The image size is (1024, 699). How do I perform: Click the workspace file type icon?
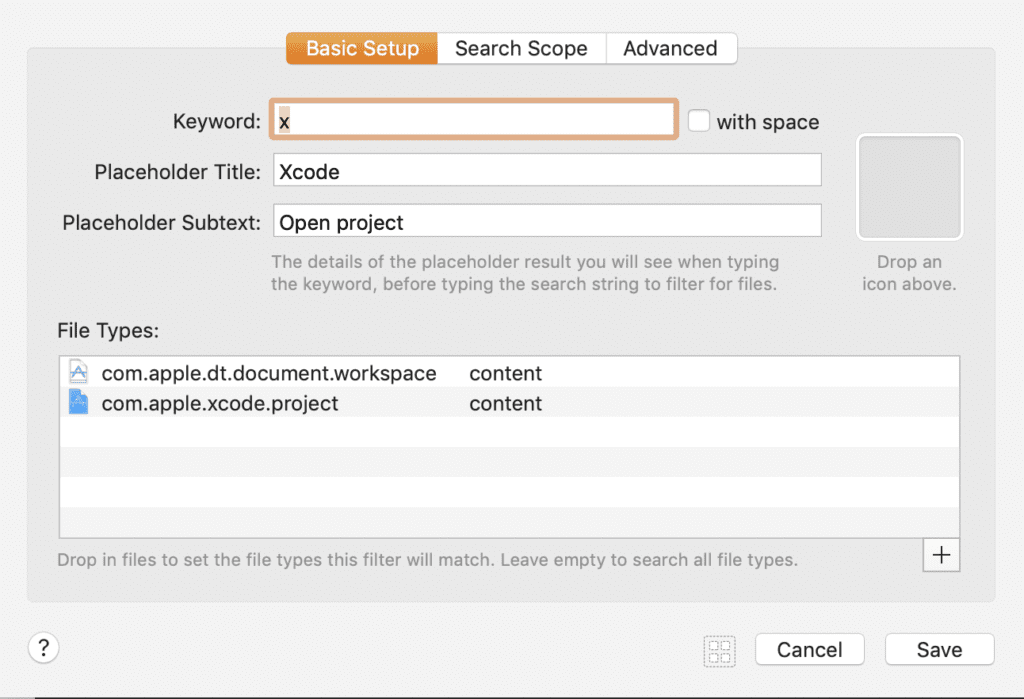78,373
